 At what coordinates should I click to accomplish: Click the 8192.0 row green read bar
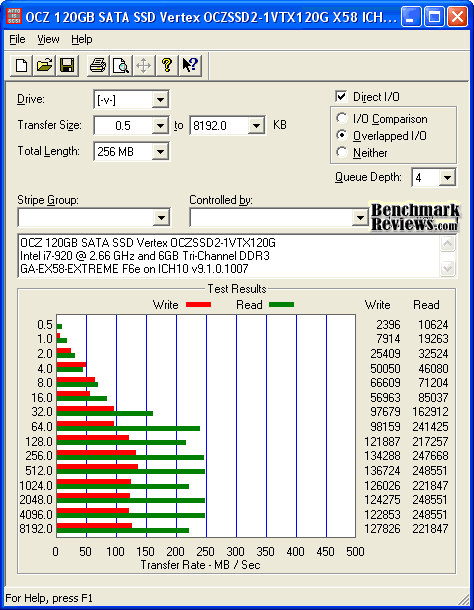(123, 530)
